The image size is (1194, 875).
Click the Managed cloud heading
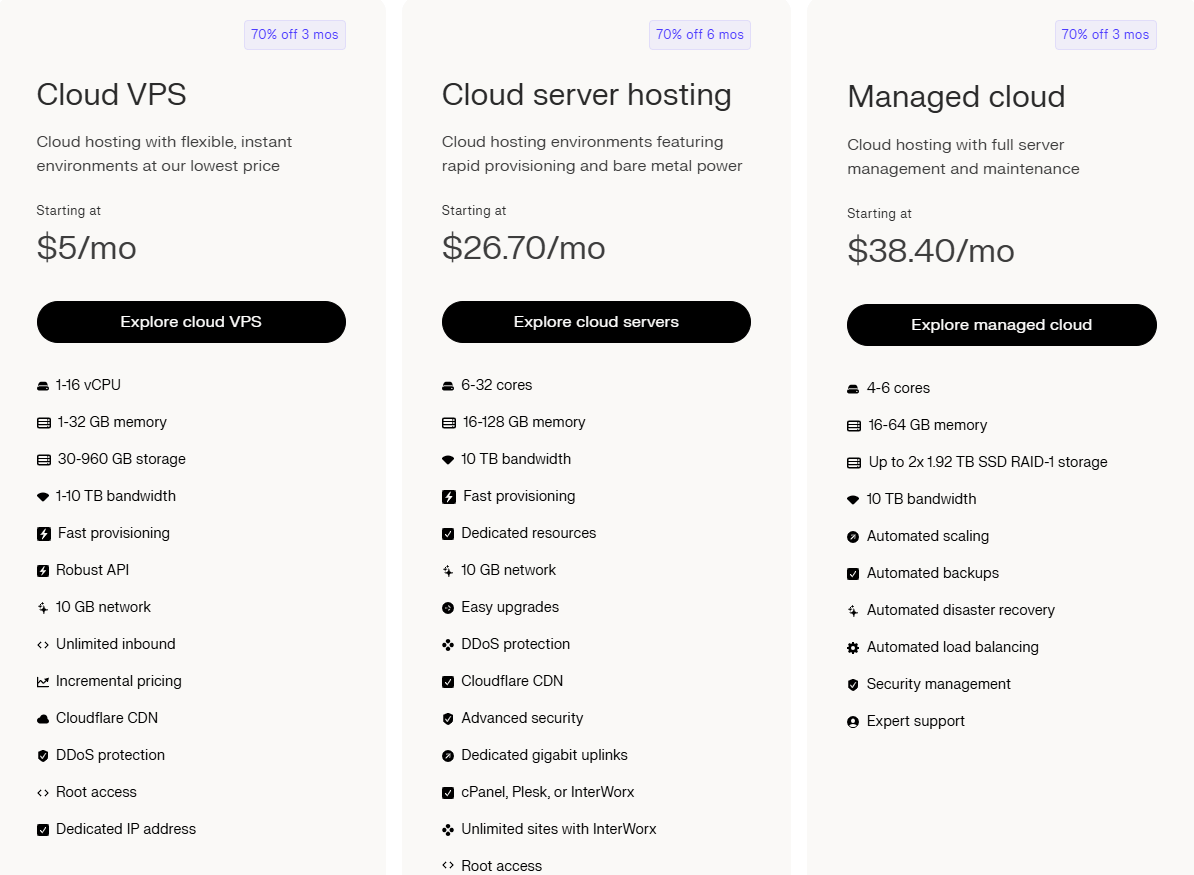pyautogui.click(x=956, y=97)
